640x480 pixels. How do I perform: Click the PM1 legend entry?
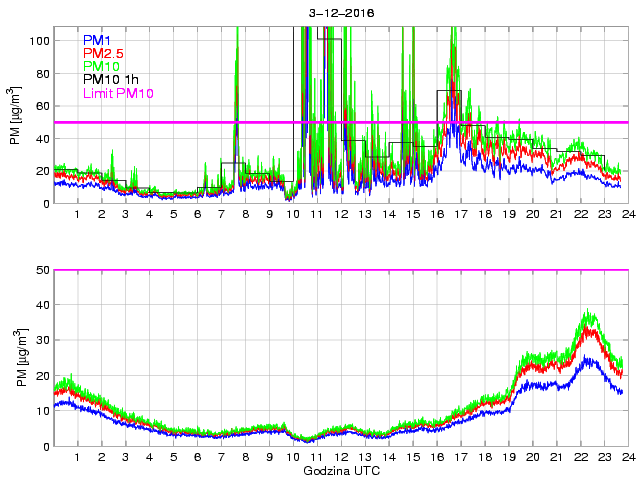pos(96,40)
